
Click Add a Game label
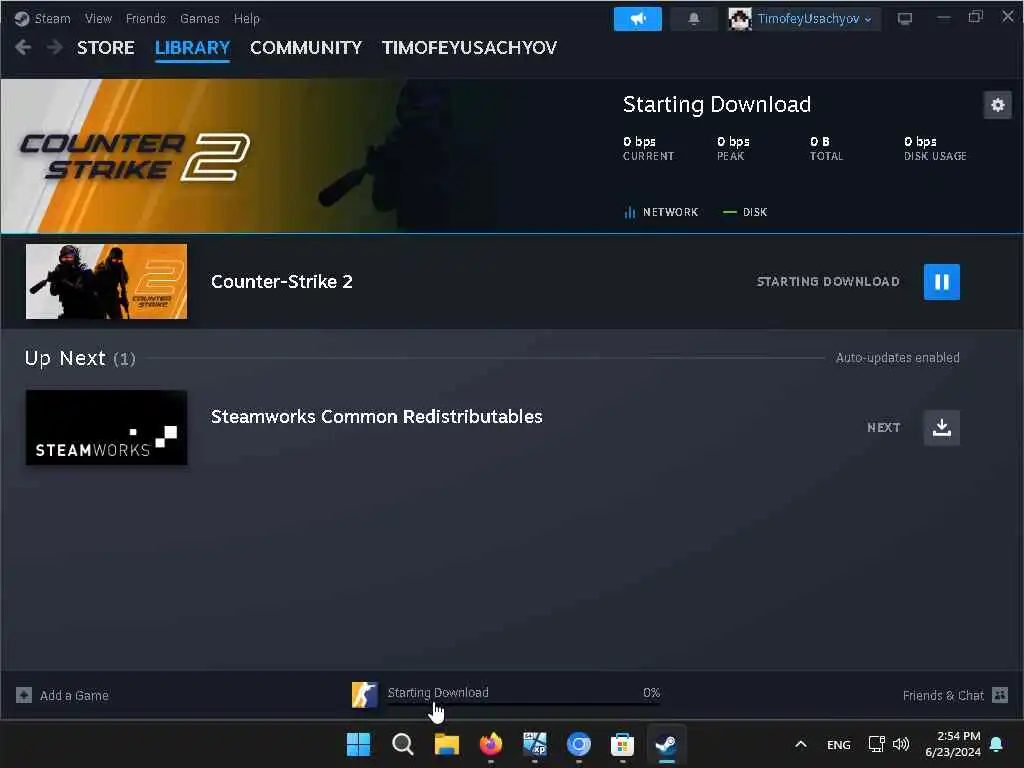74,696
